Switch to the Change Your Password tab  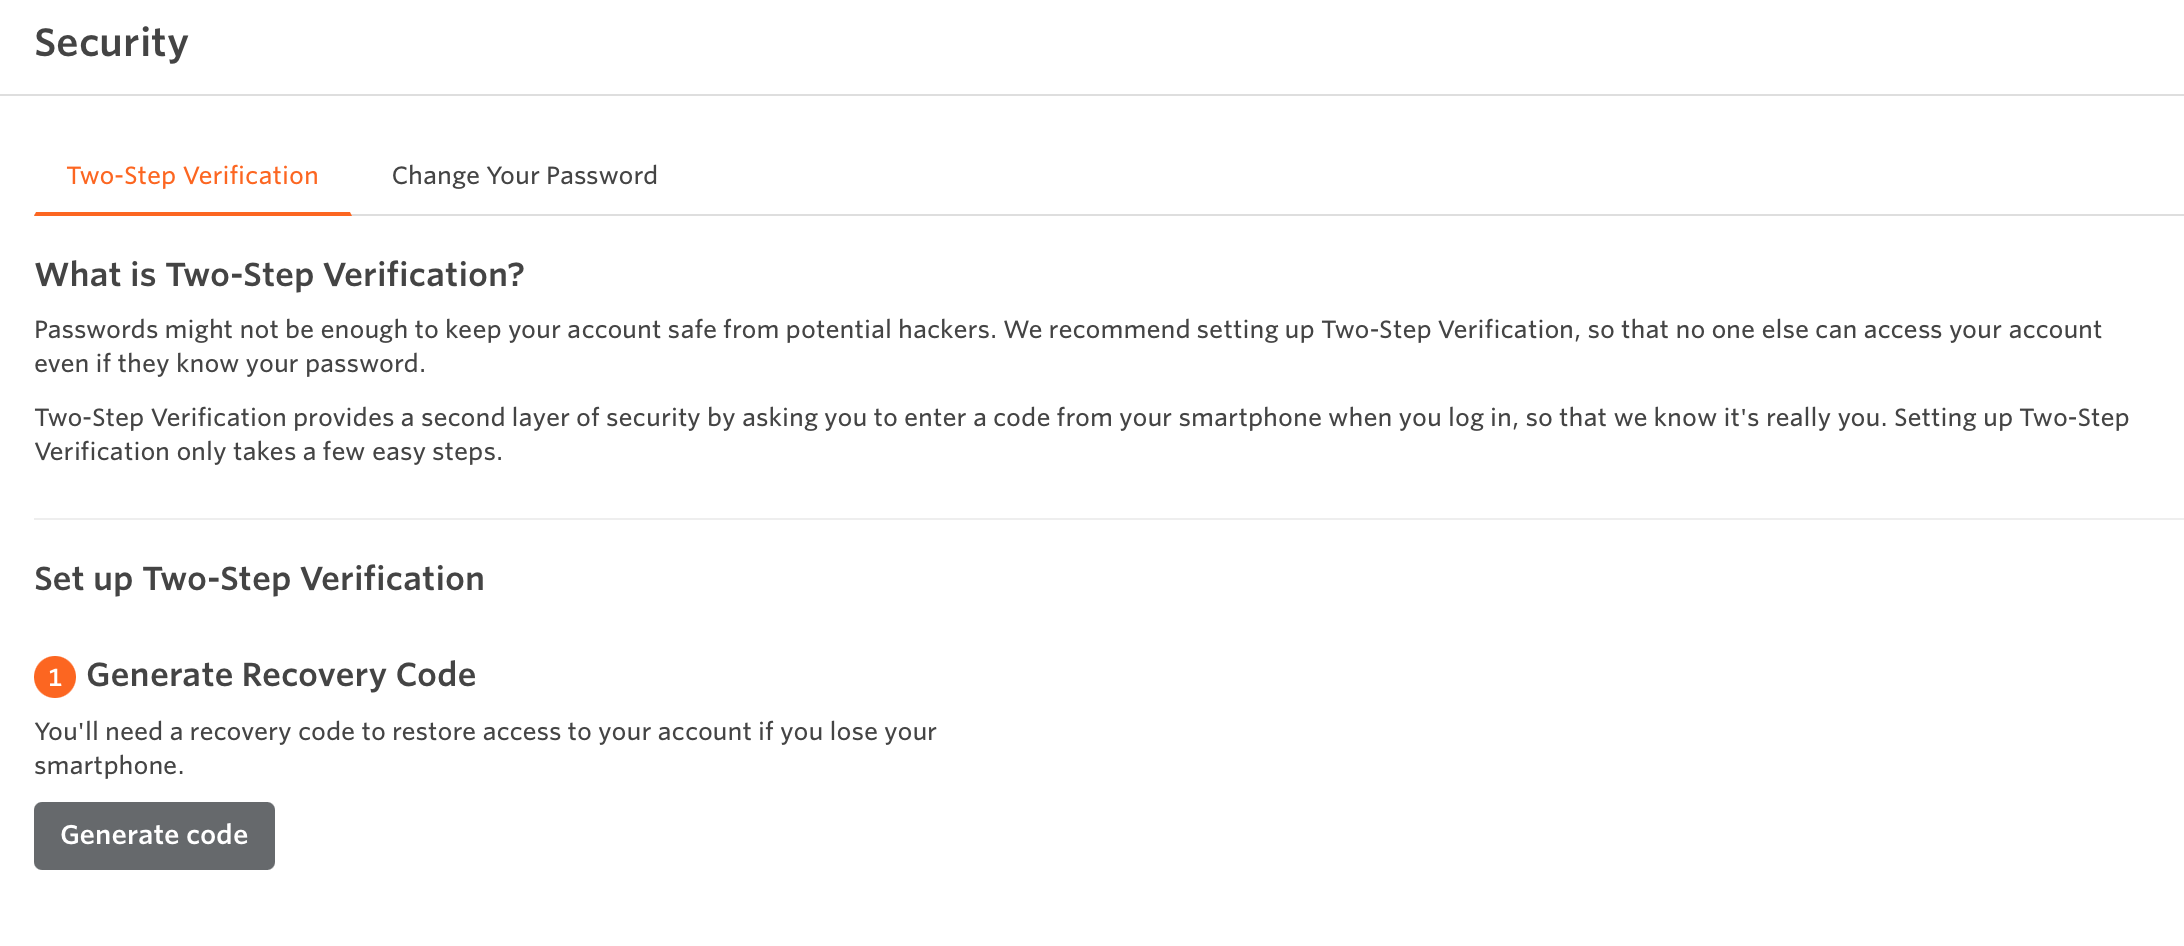coord(524,175)
